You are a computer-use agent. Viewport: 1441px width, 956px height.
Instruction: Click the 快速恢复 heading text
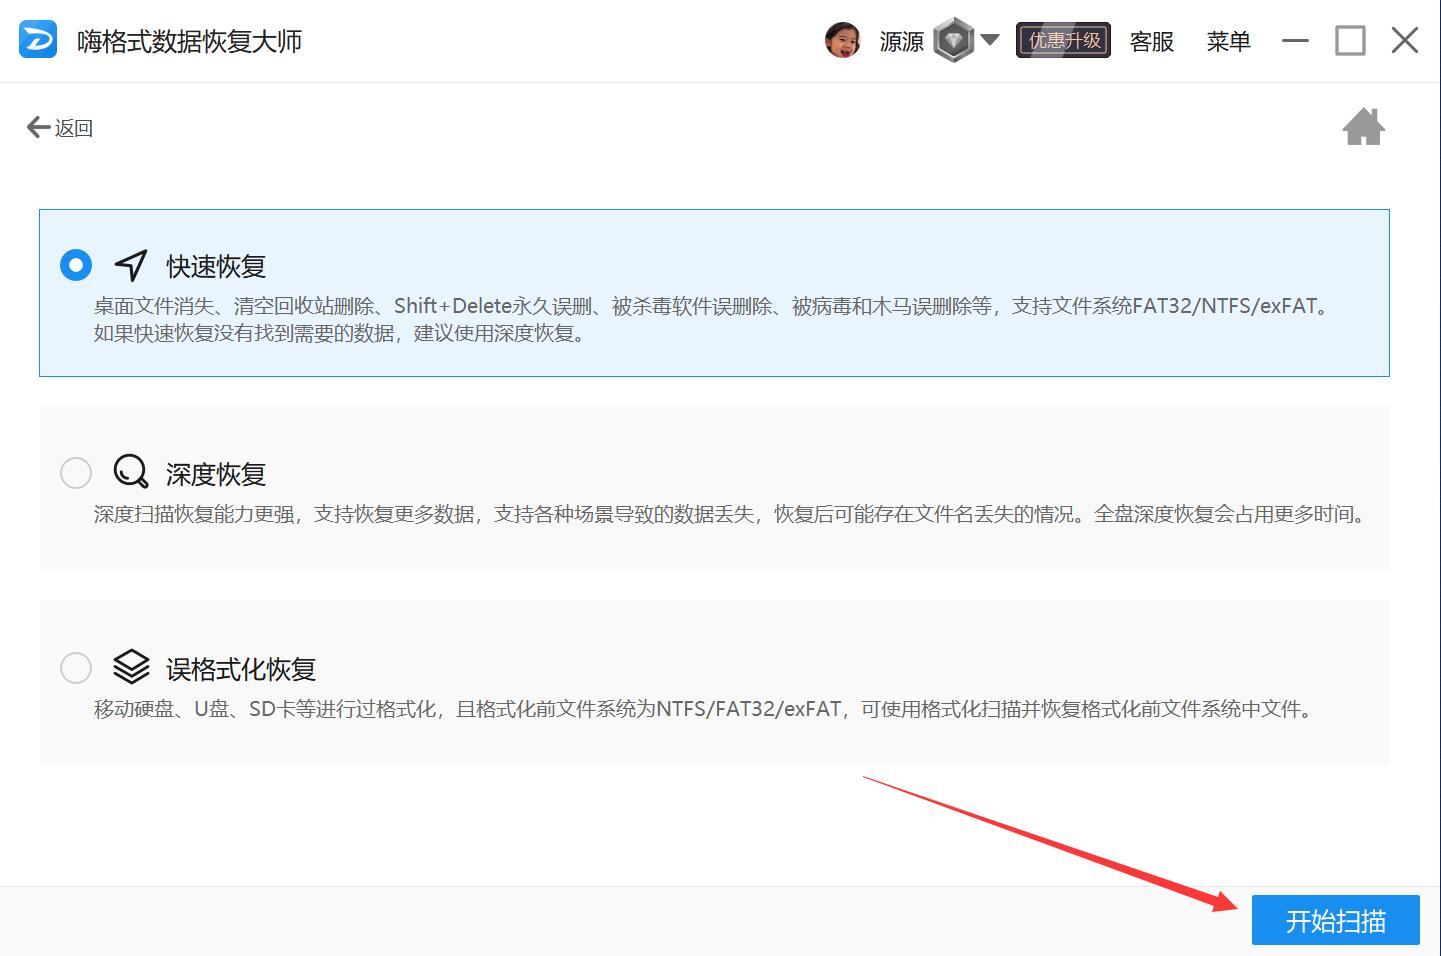(x=216, y=267)
